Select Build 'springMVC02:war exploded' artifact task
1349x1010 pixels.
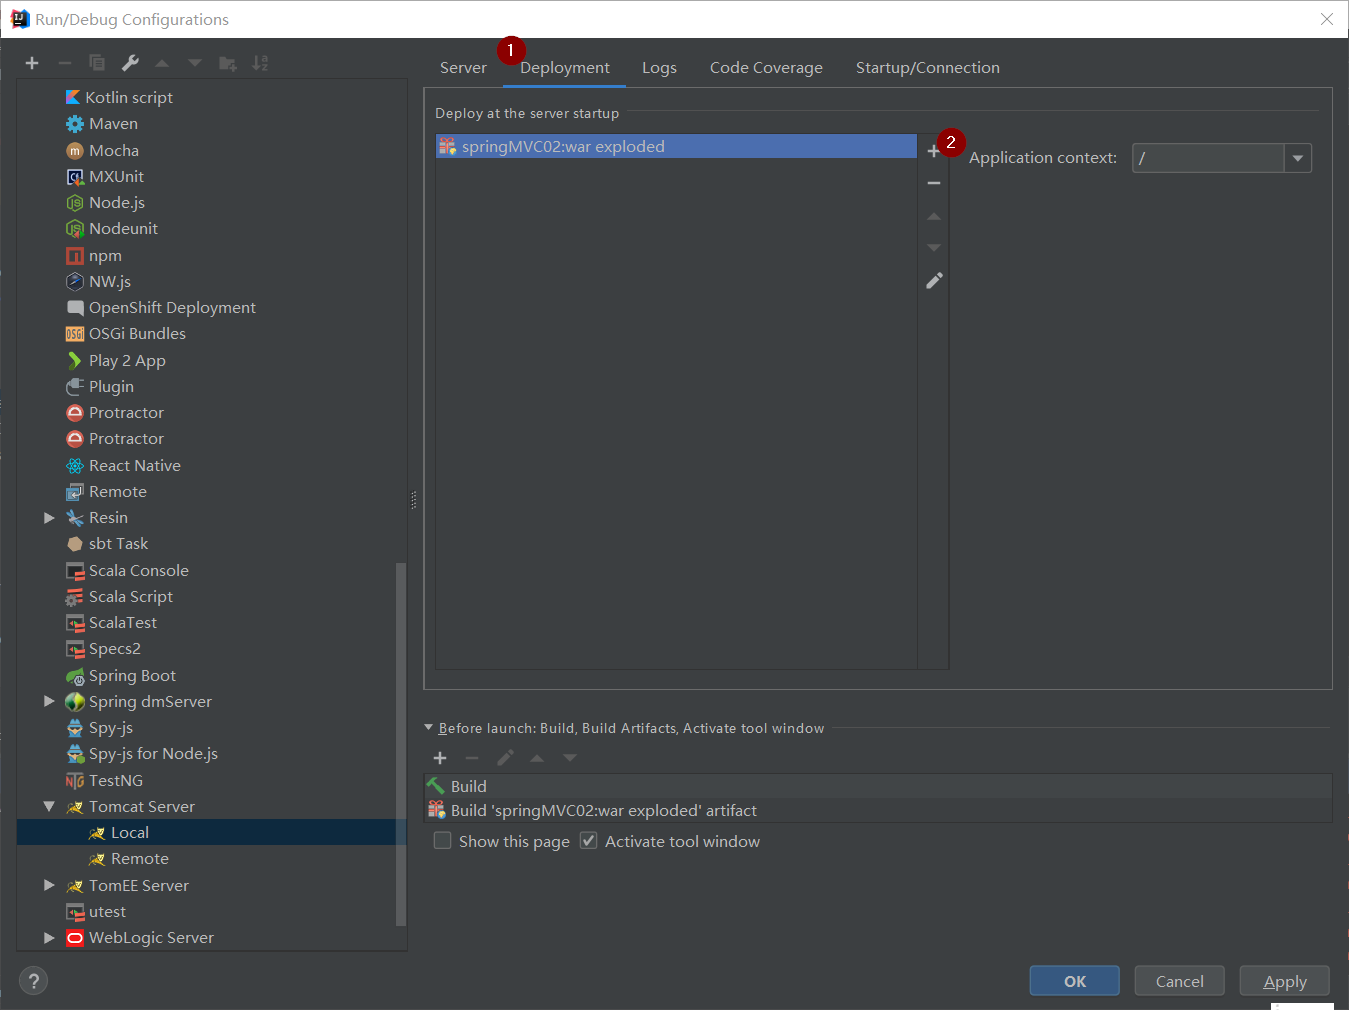tap(878, 810)
